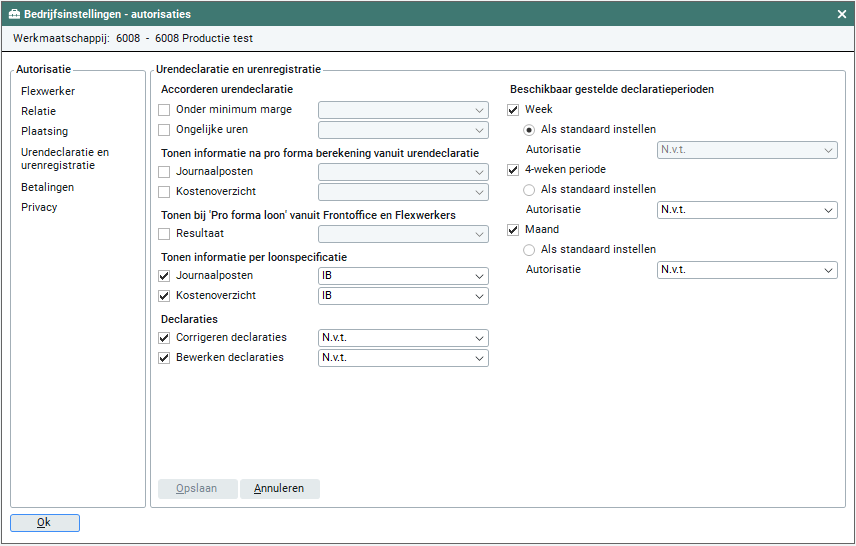Select standard radio button under 4-weken periode

530,190
